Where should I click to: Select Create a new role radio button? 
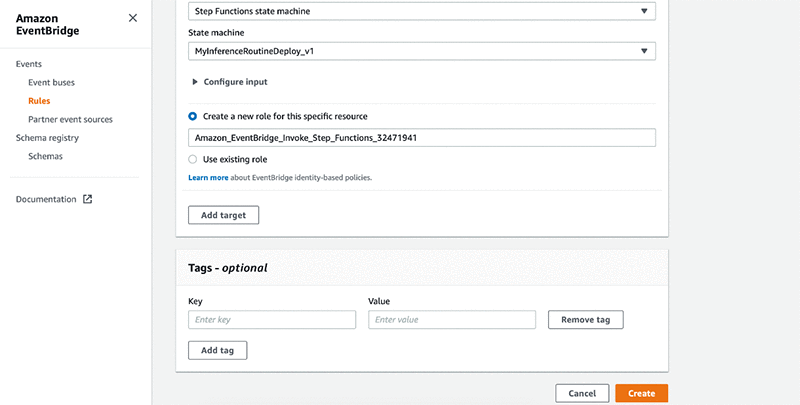193,116
